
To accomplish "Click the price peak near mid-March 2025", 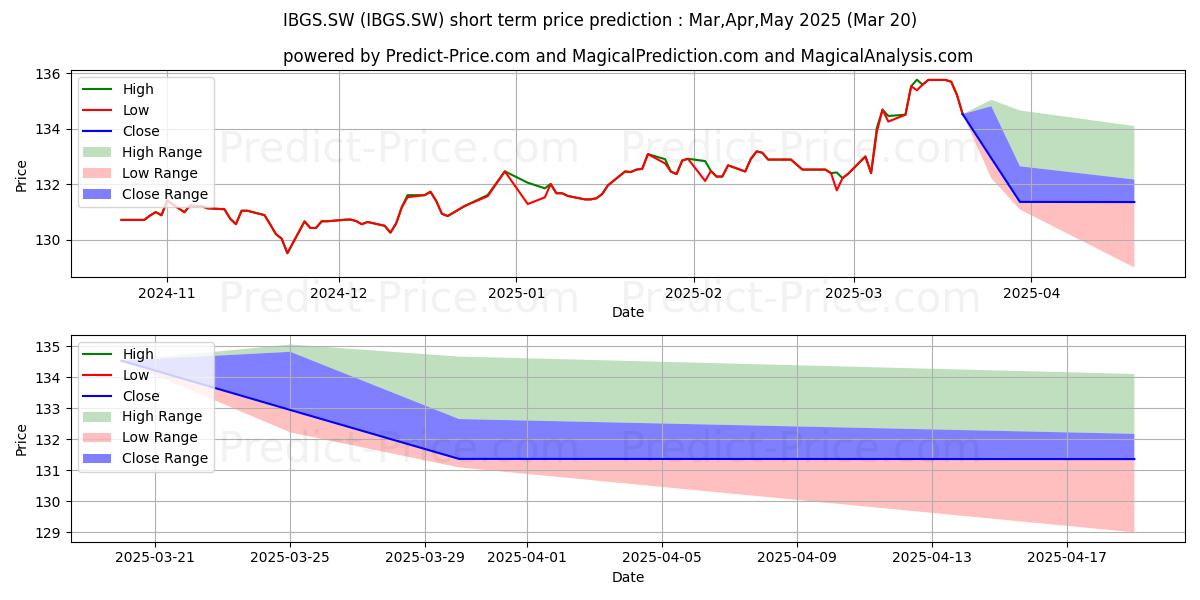I will click(x=935, y=80).
